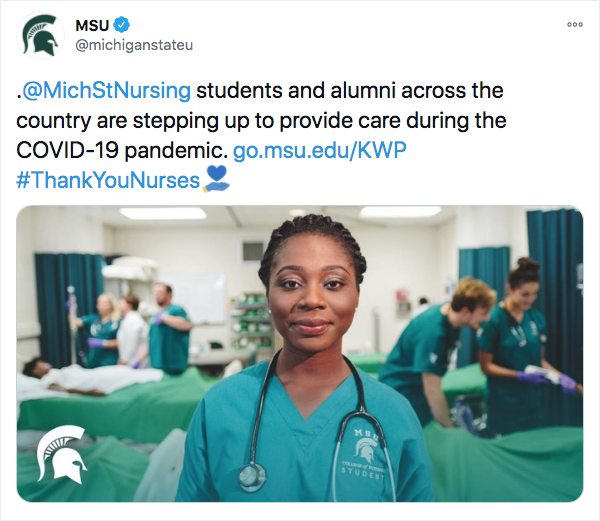Click the MSU logo on the nurse's scrubs
Image resolution: width=600 pixels, height=521 pixels.
371,447
